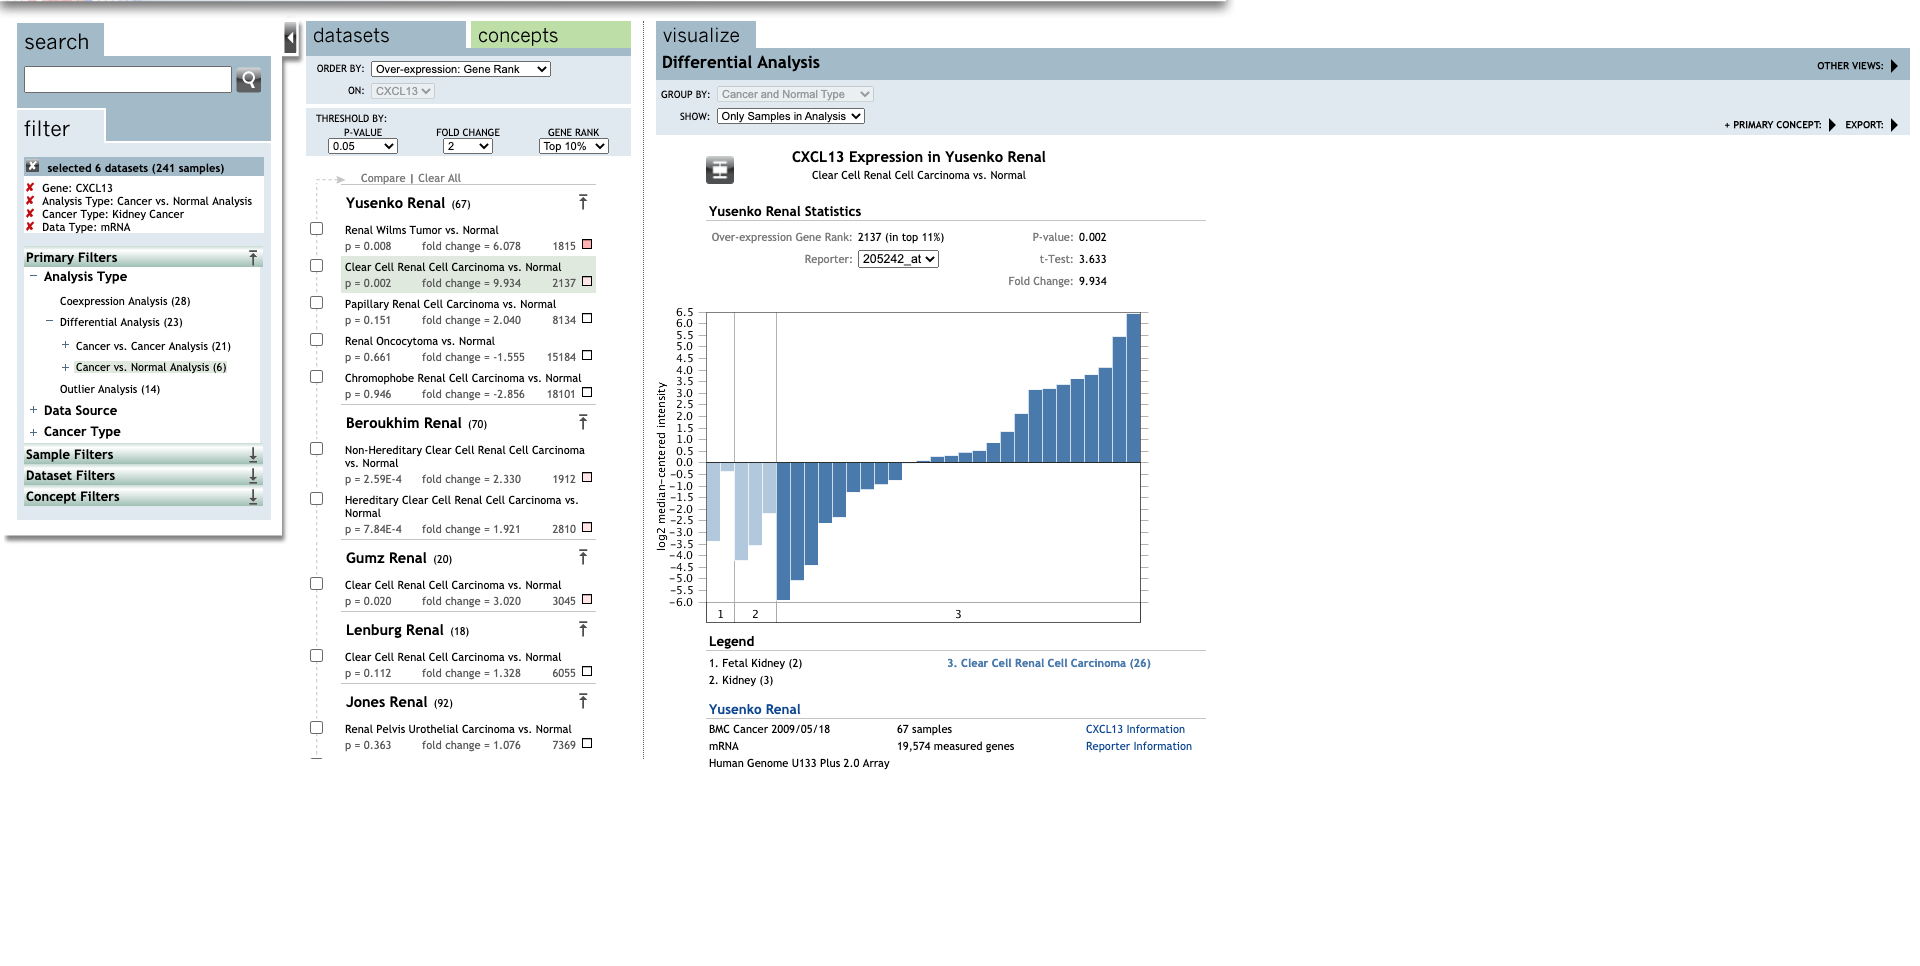
Task: Open the Other Views arrow menu
Action: point(1894,66)
